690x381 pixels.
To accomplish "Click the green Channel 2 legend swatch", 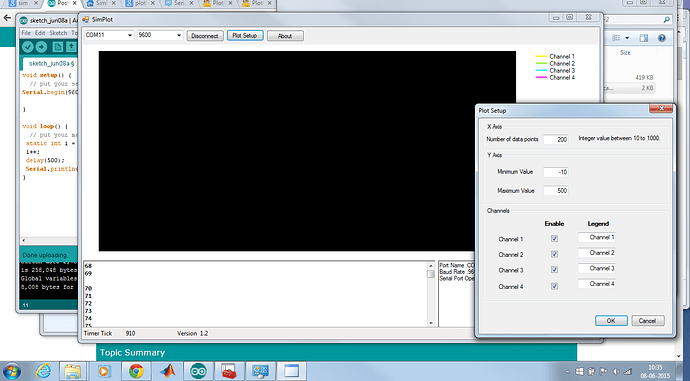I will pos(541,63).
